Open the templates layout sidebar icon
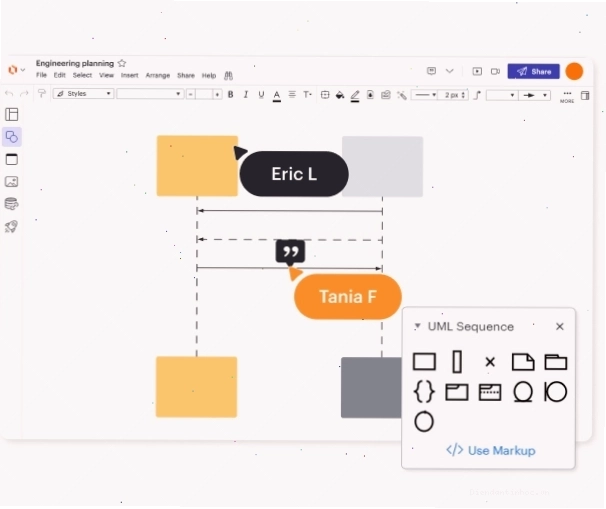Screen dimensions: 606x509 (x=12, y=114)
